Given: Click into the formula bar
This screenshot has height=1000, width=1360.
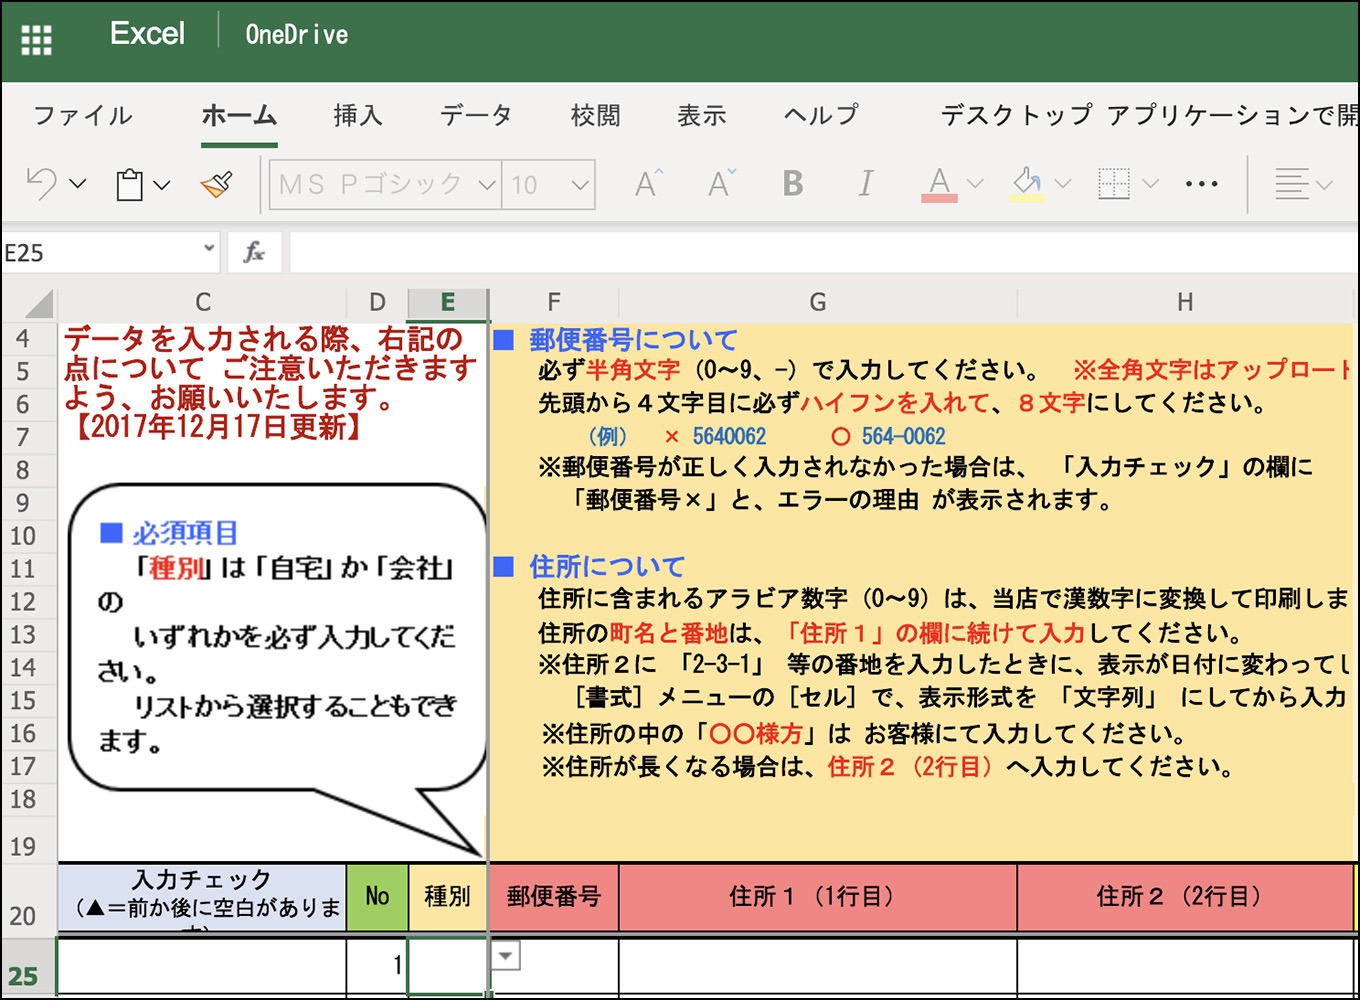Looking at the screenshot, I should (x=823, y=253).
